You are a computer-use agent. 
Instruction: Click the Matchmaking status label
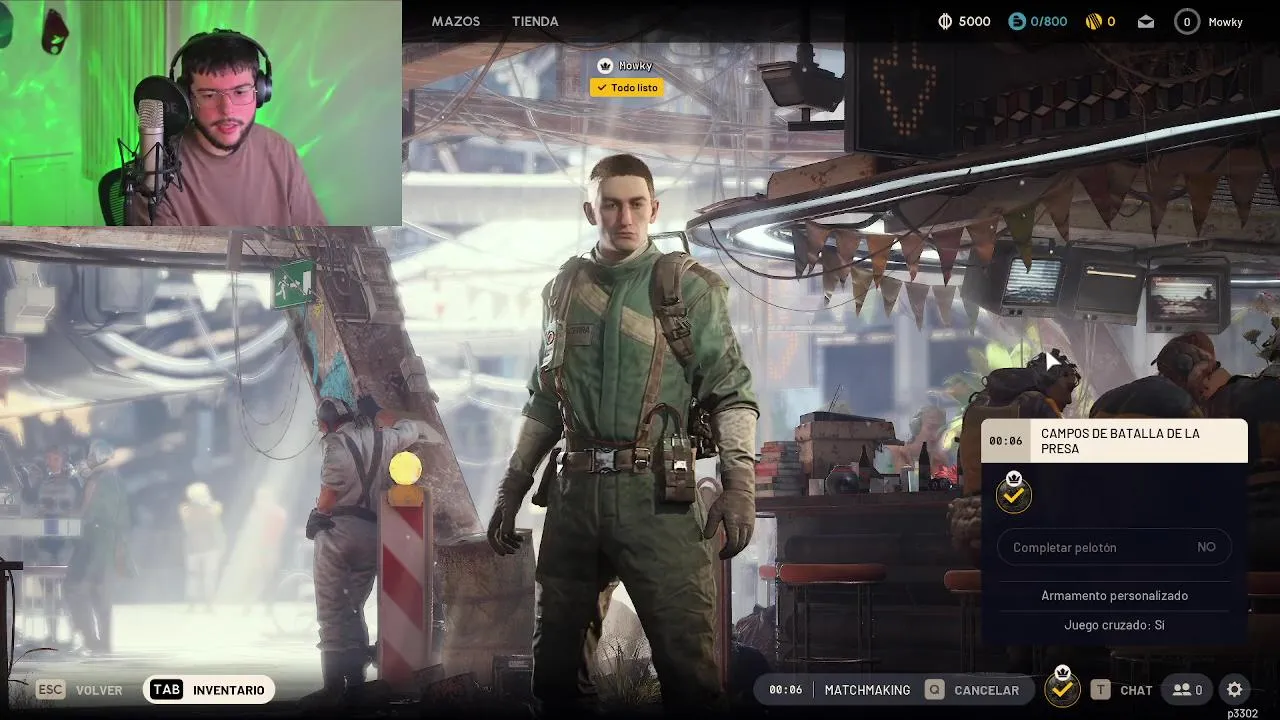pyautogui.click(x=867, y=690)
